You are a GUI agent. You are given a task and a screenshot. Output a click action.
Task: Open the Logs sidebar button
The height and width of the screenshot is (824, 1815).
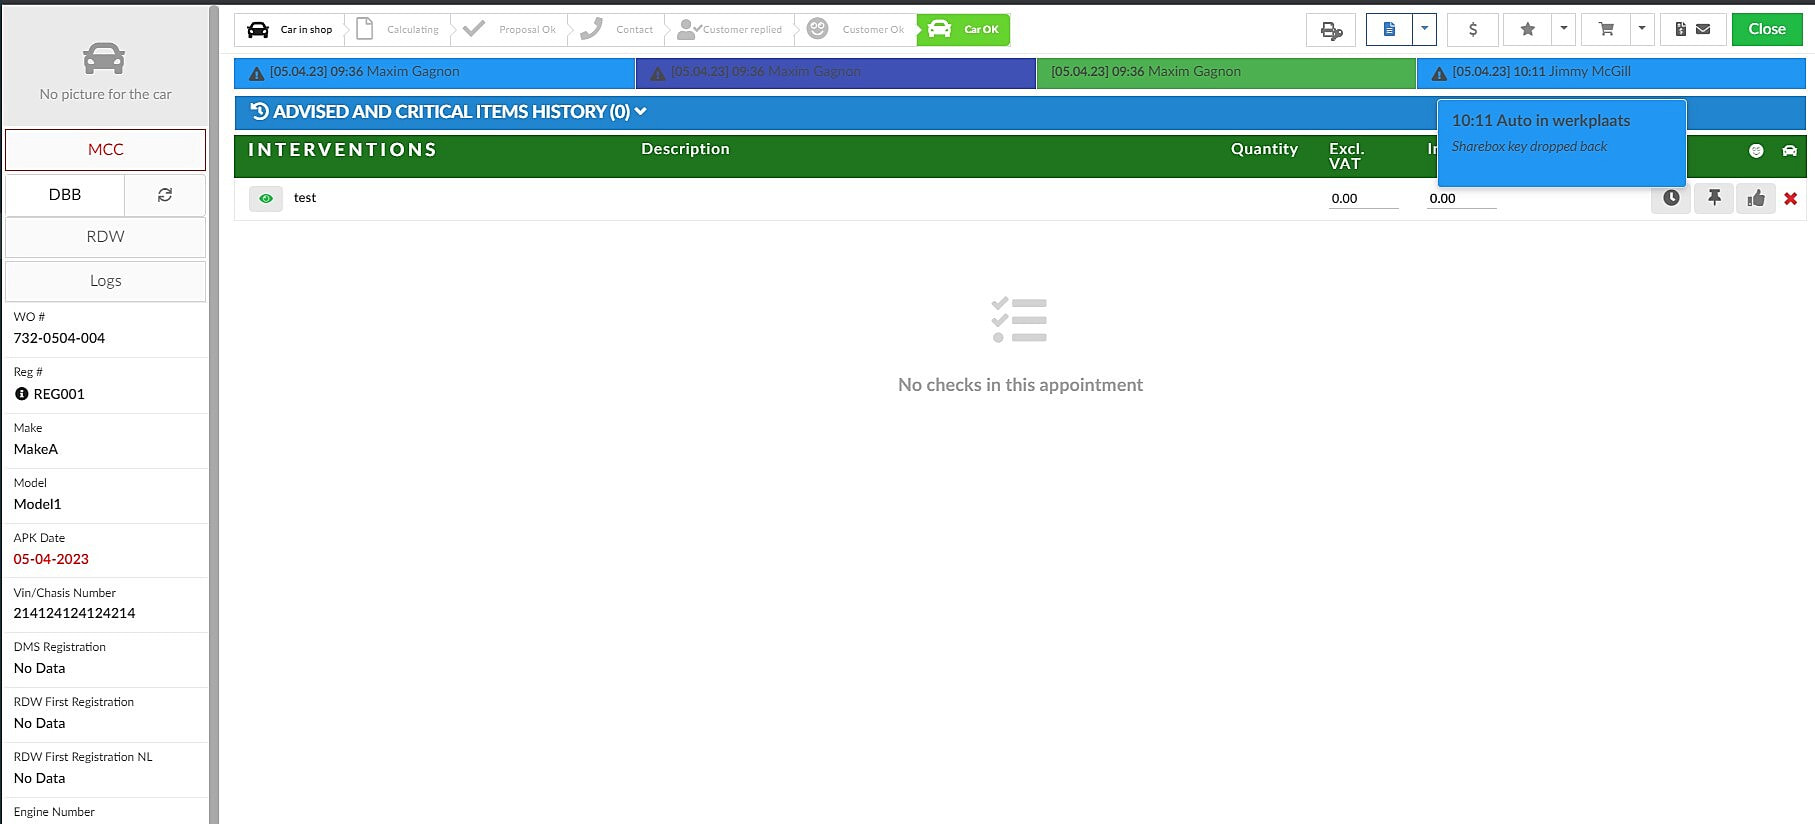click(105, 281)
